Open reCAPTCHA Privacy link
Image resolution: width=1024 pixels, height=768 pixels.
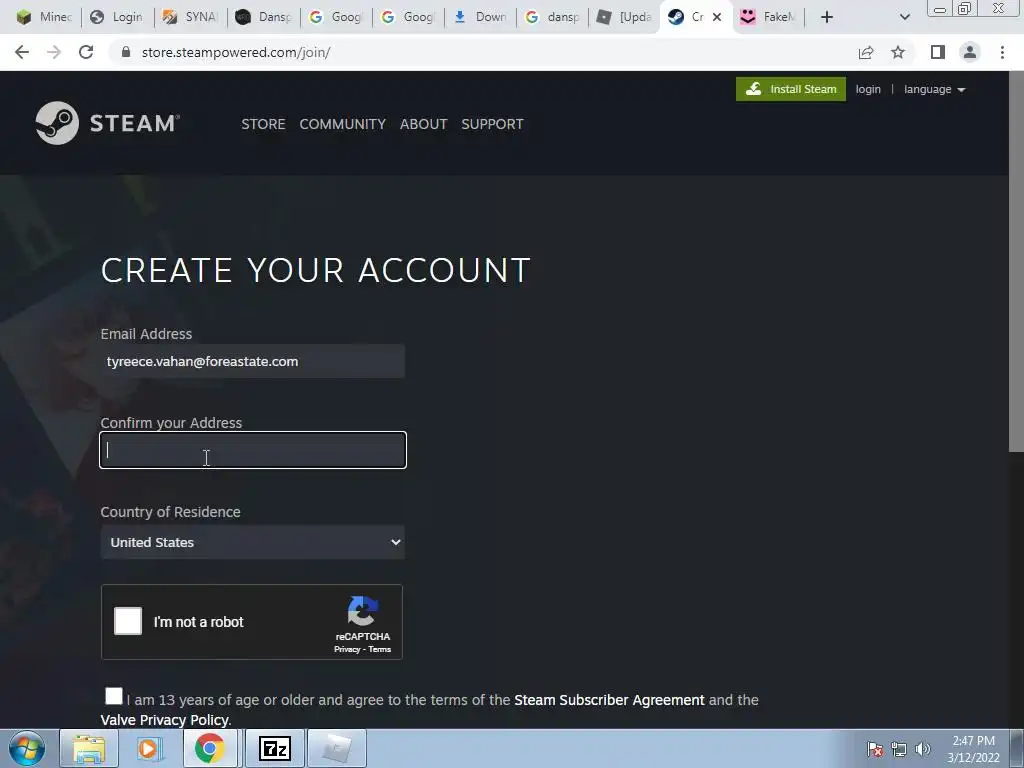coord(347,649)
